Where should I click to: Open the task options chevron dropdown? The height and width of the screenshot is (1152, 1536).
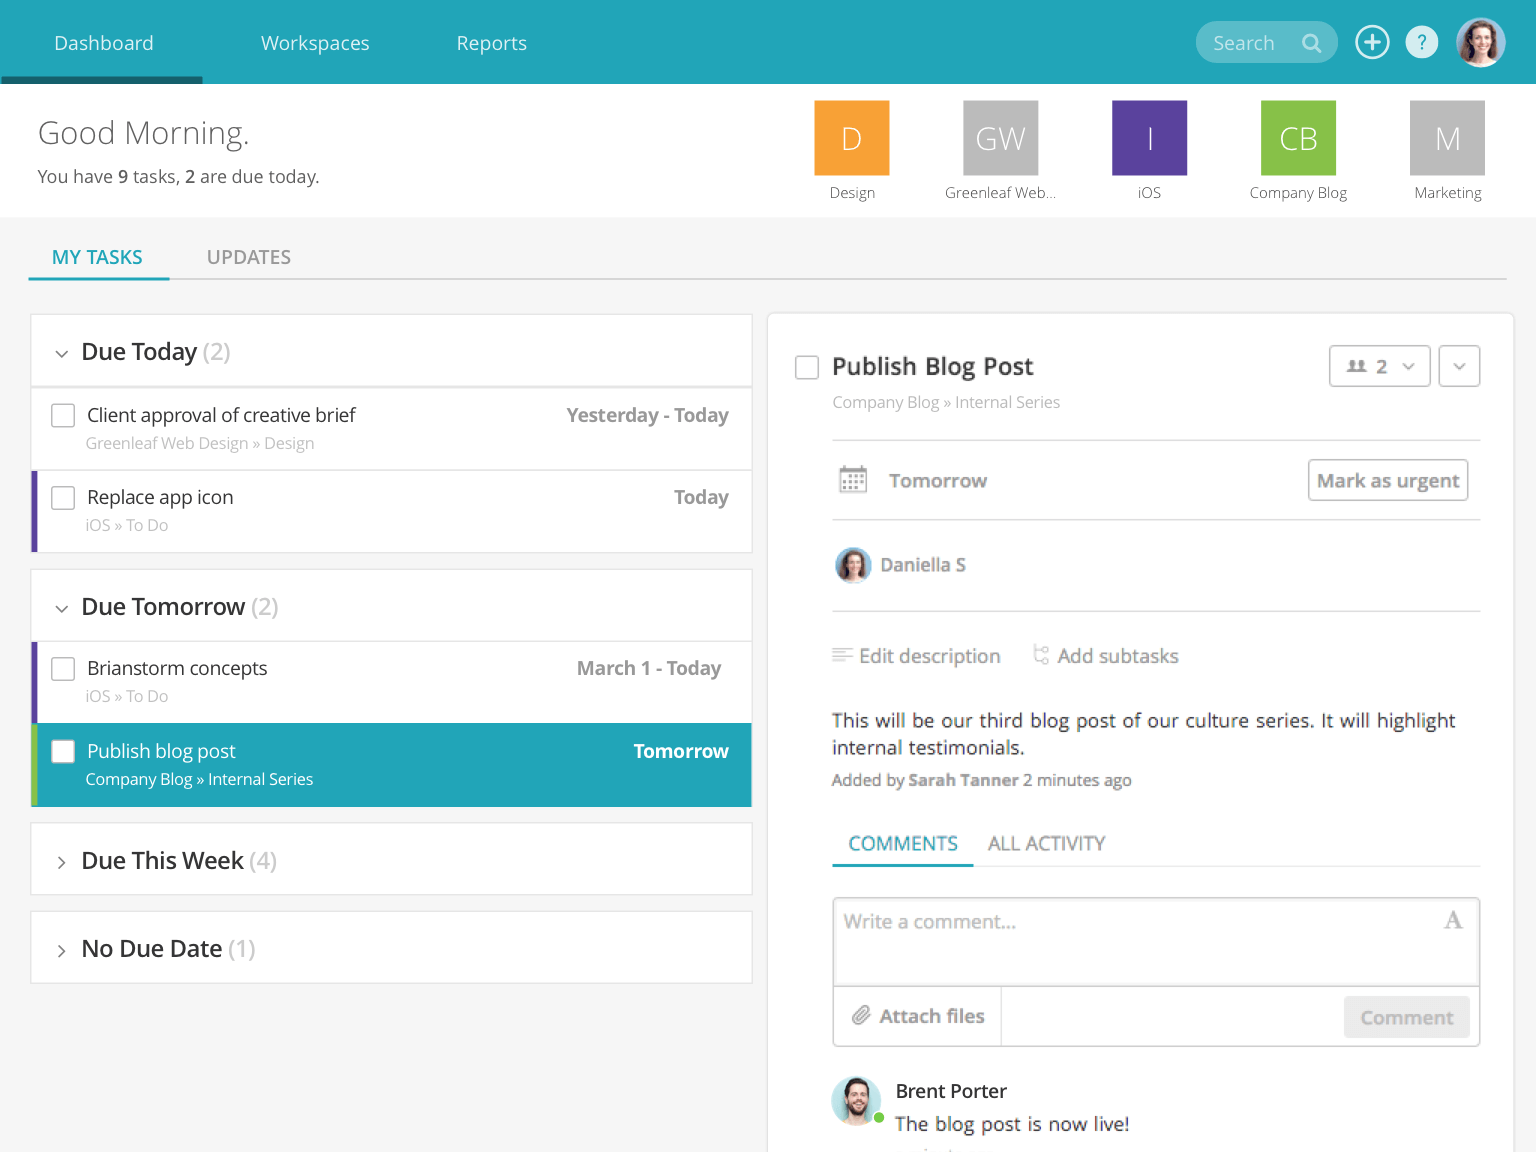(x=1459, y=366)
